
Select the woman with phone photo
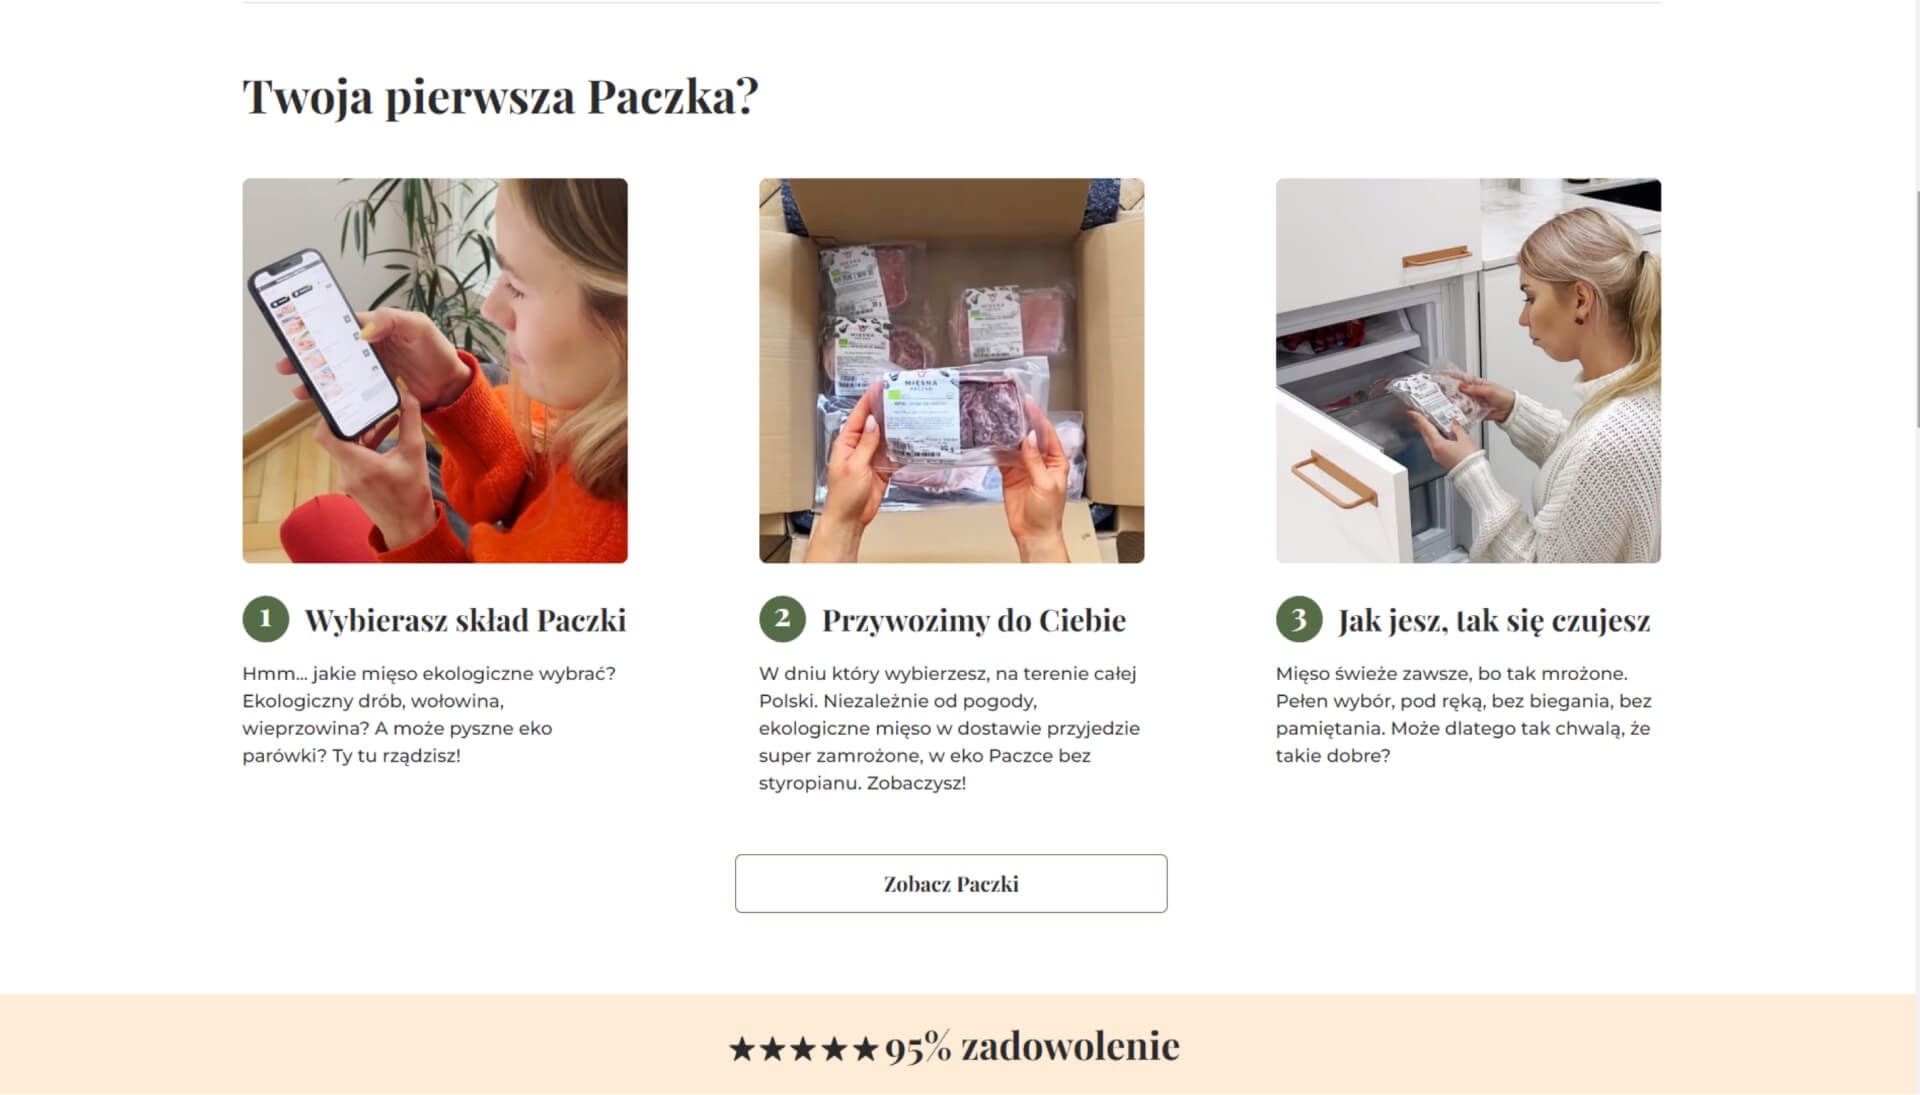coord(435,371)
